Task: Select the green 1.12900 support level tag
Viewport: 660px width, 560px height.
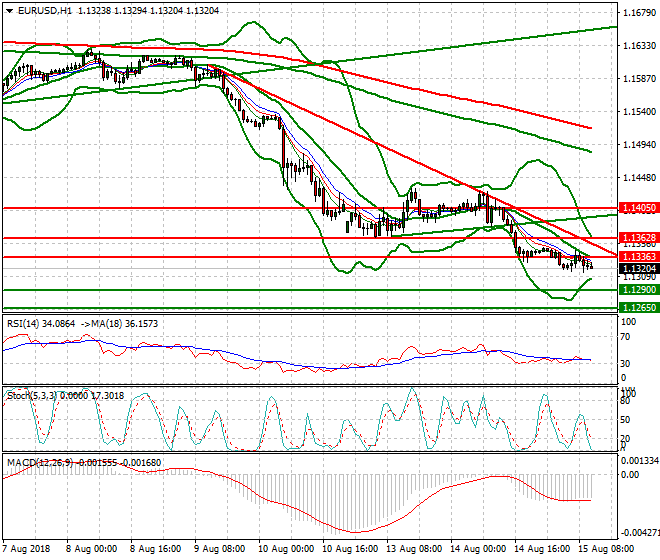Action: point(639,289)
